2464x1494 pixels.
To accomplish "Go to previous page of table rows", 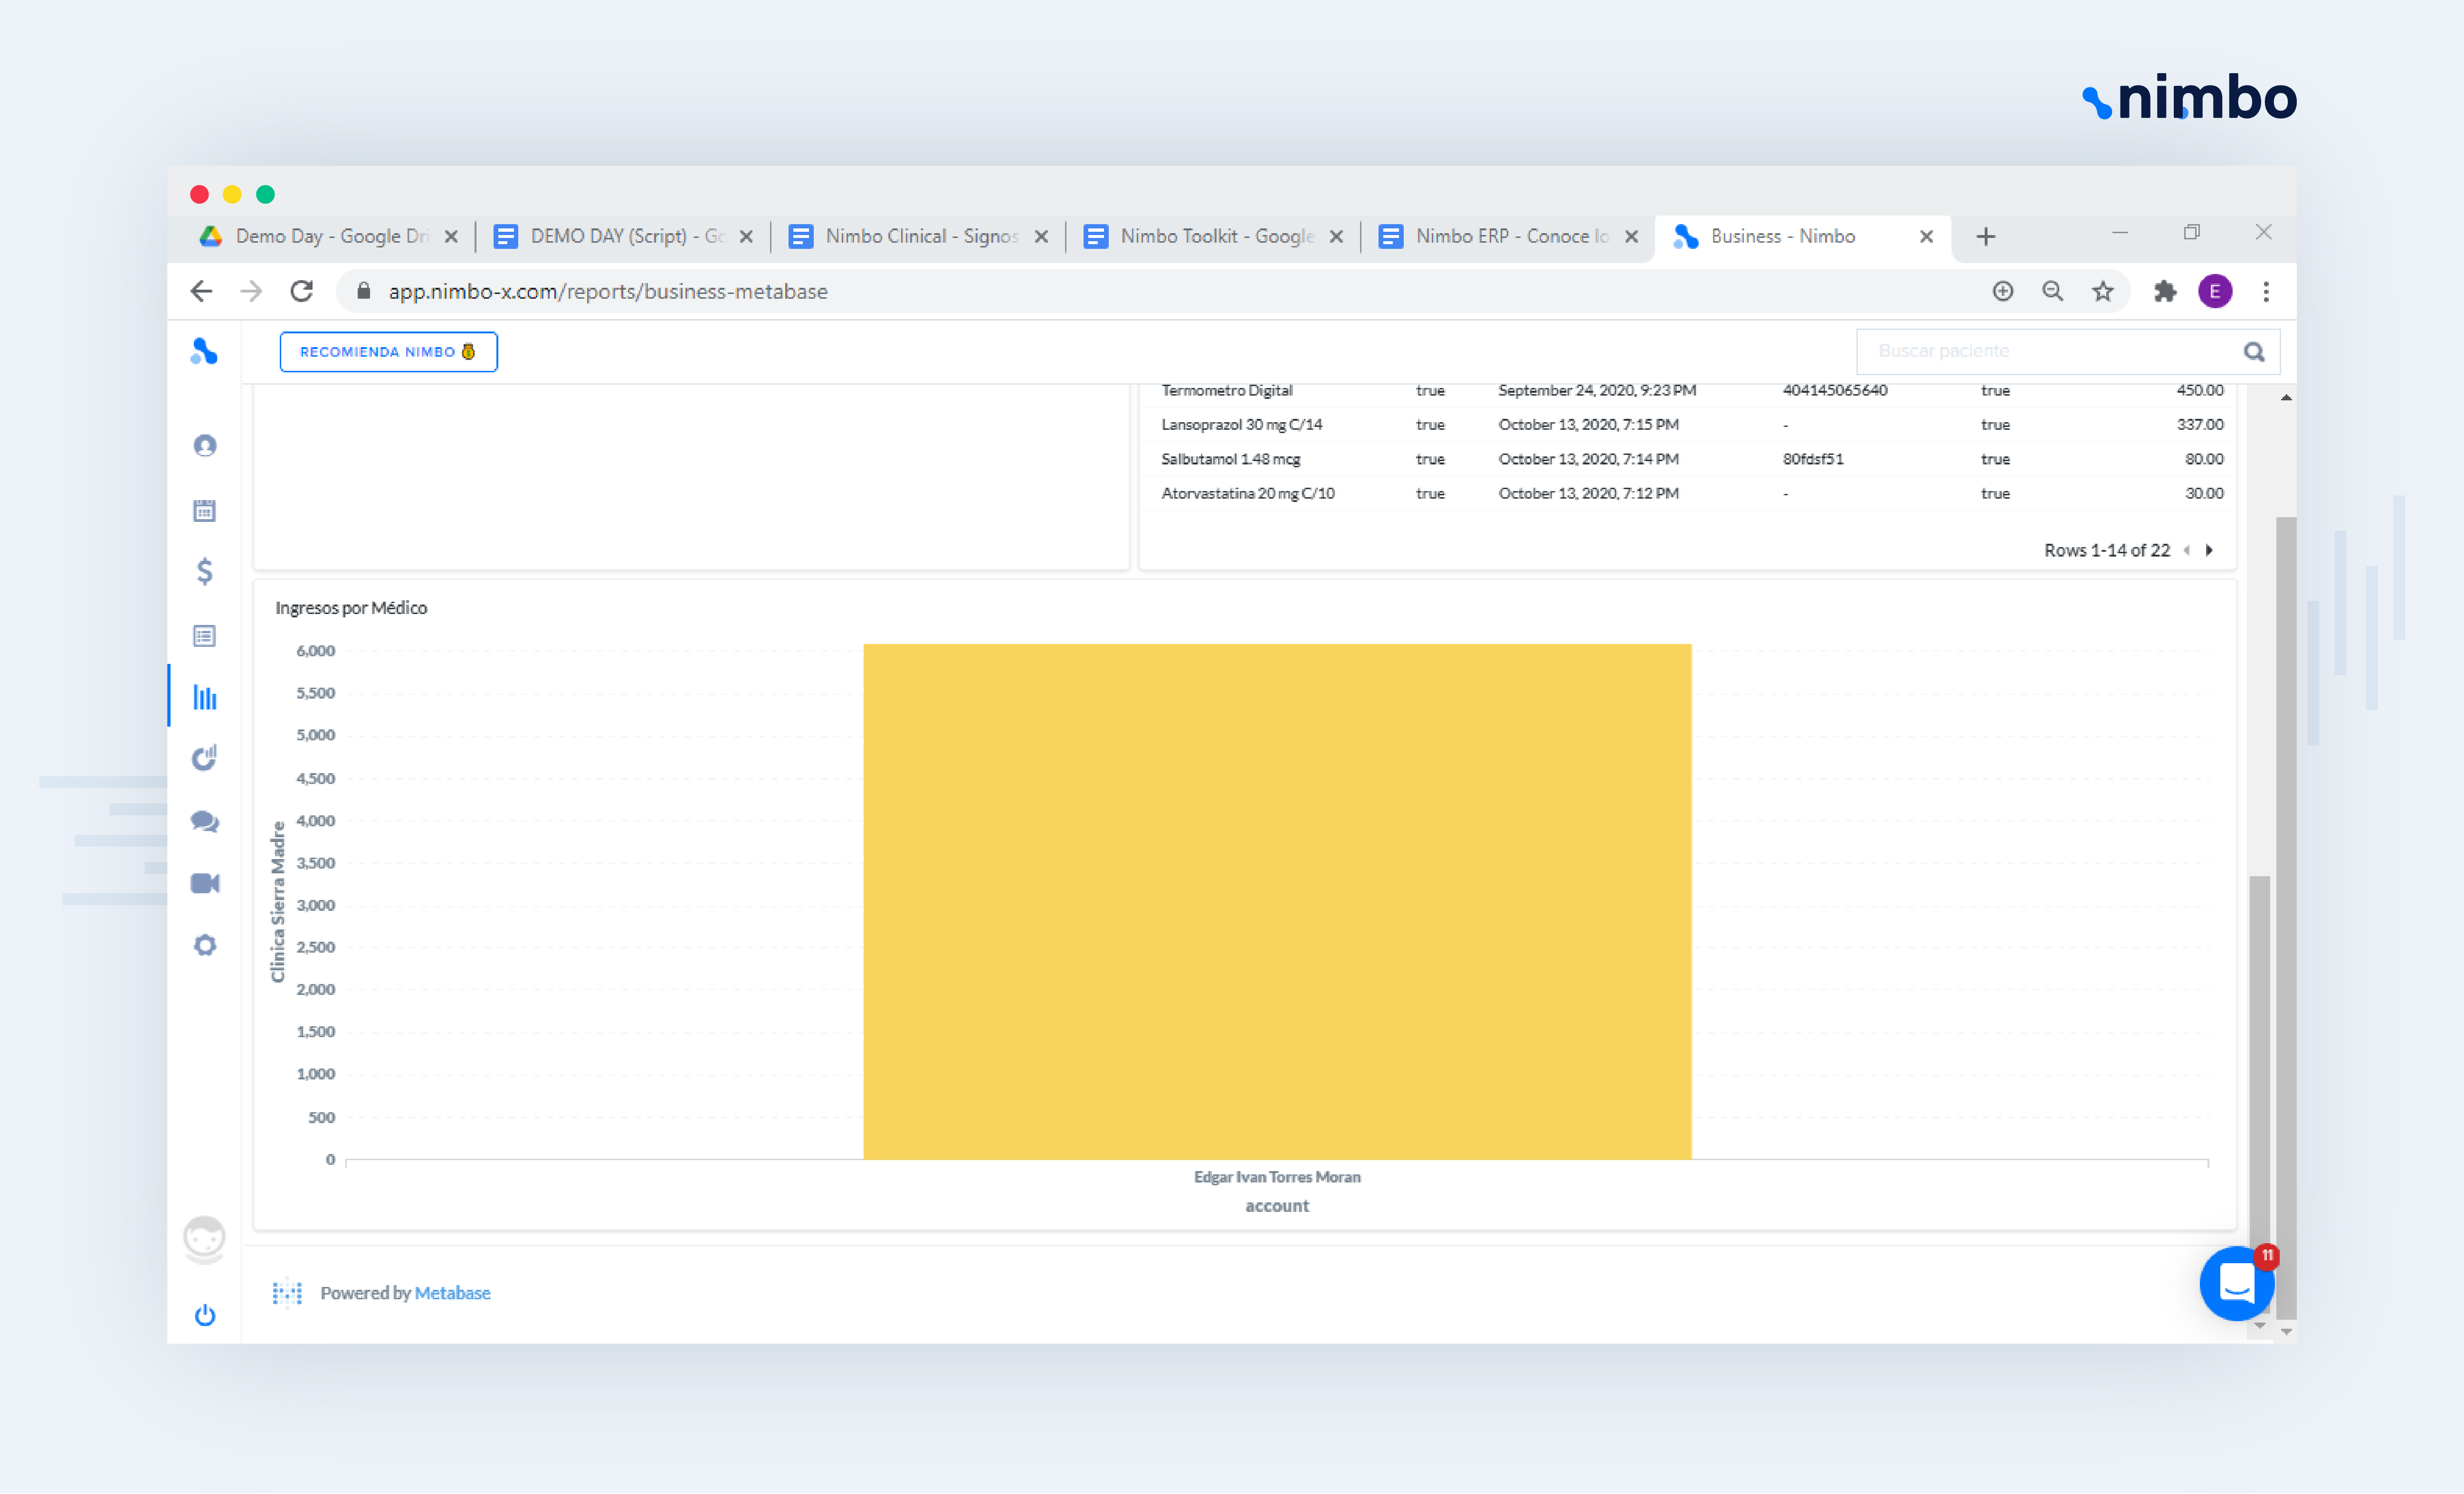I will pos(2187,550).
